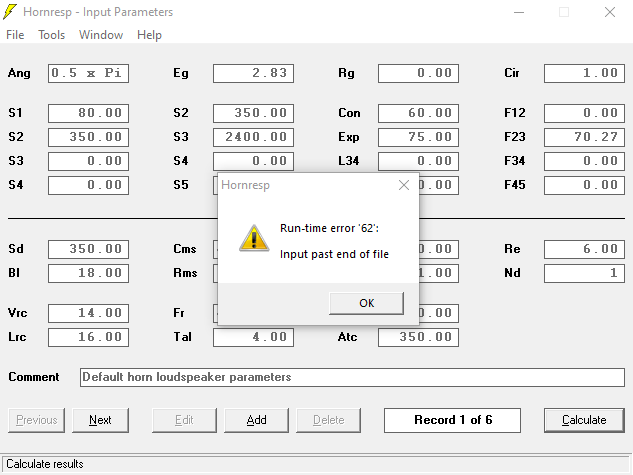
Task: Click the yellow warning icon in the error dialog
Action: [x=254, y=239]
